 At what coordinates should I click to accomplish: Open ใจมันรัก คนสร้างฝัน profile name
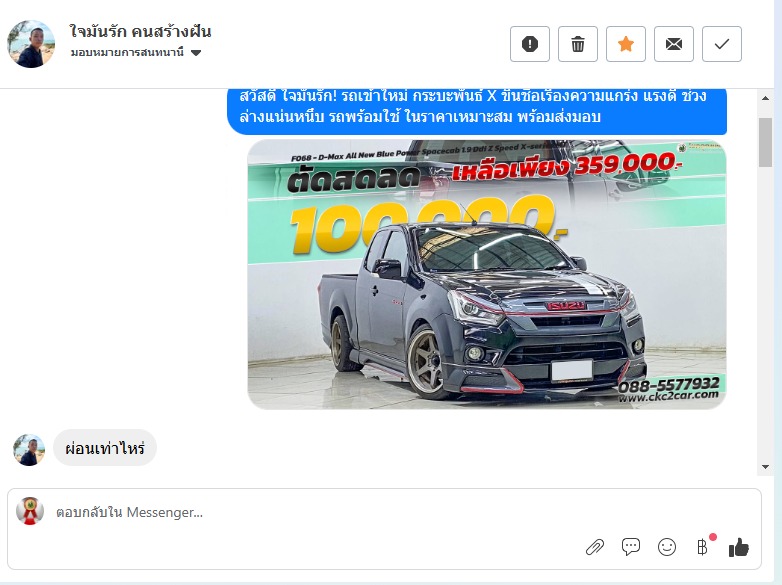(x=141, y=31)
